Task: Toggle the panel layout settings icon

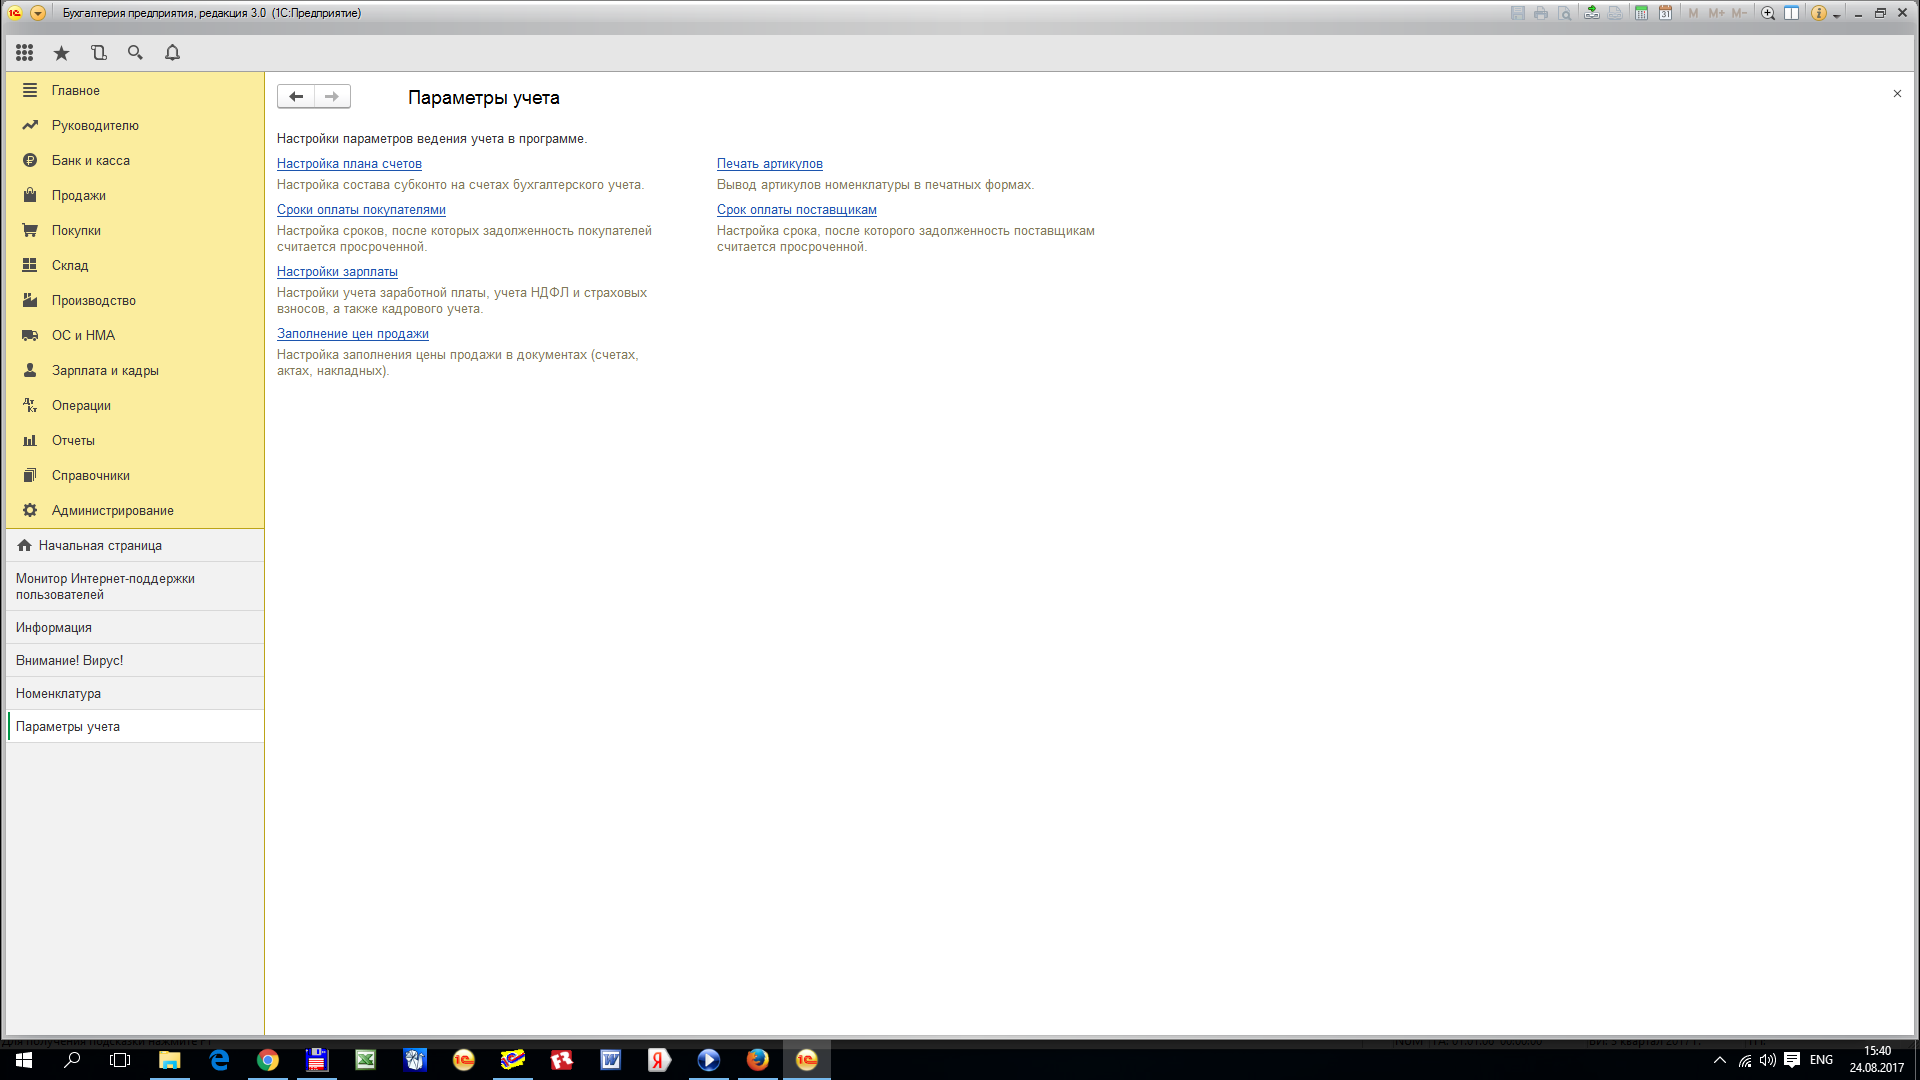Action: pyautogui.click(x=1792, y=13)
